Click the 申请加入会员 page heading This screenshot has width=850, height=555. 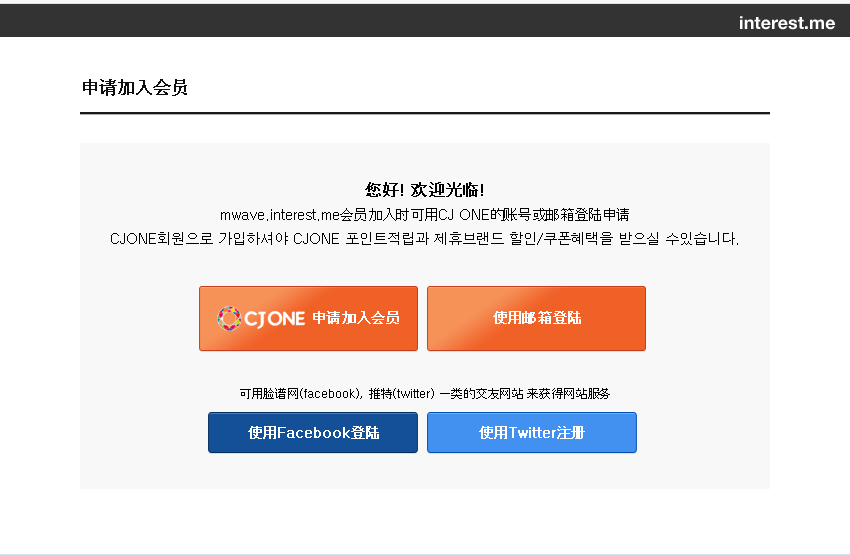click(x=135, y=87)
